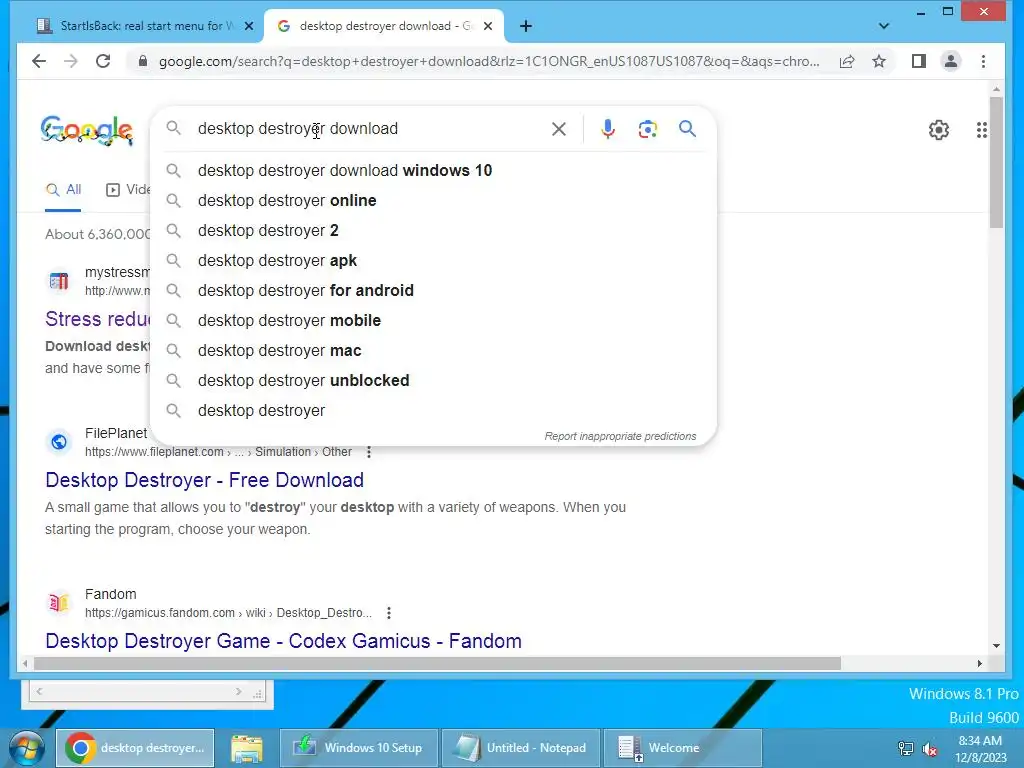Share this page via share icon
This screenshot has height=768, width=1024.
coord(847,61)
